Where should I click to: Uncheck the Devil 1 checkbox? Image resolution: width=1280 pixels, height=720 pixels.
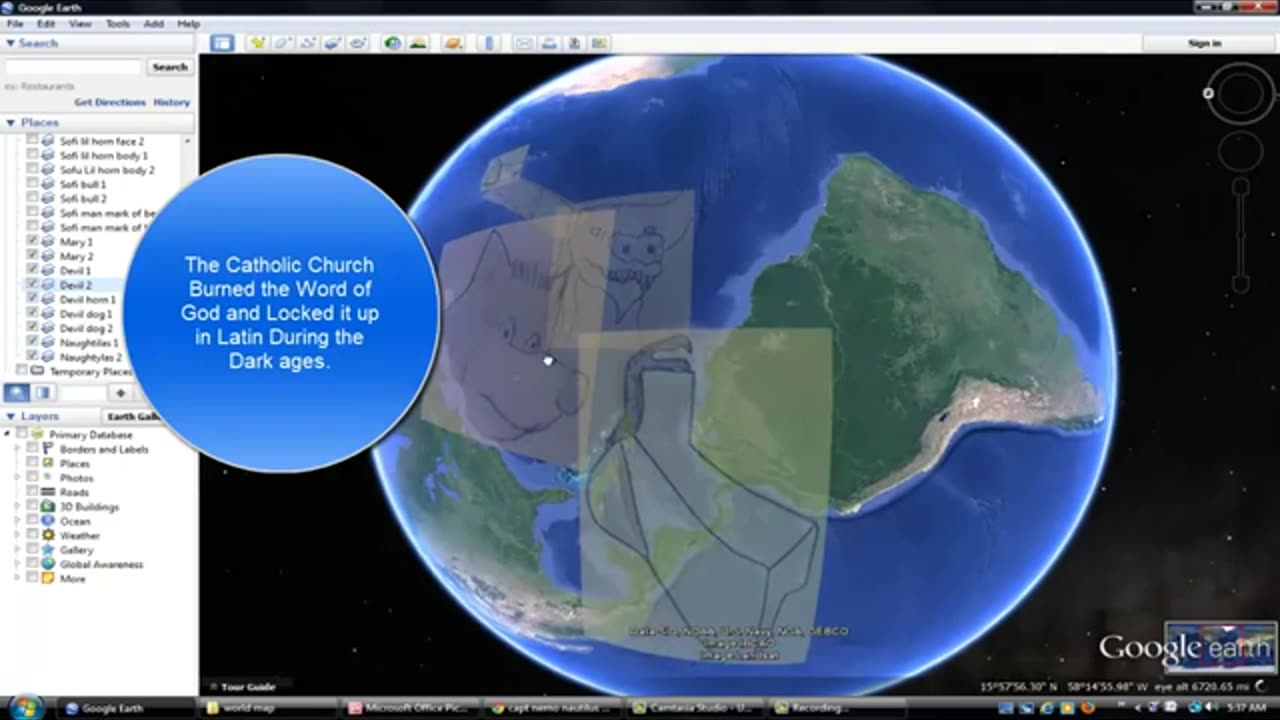33,270
